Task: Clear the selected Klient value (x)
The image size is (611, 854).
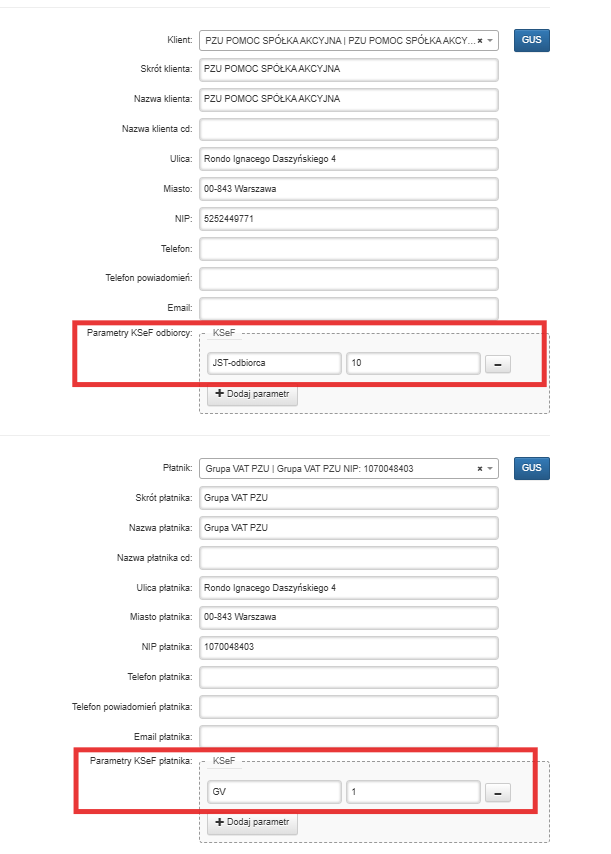Action: pyautogui.click(x=480, y=41)
